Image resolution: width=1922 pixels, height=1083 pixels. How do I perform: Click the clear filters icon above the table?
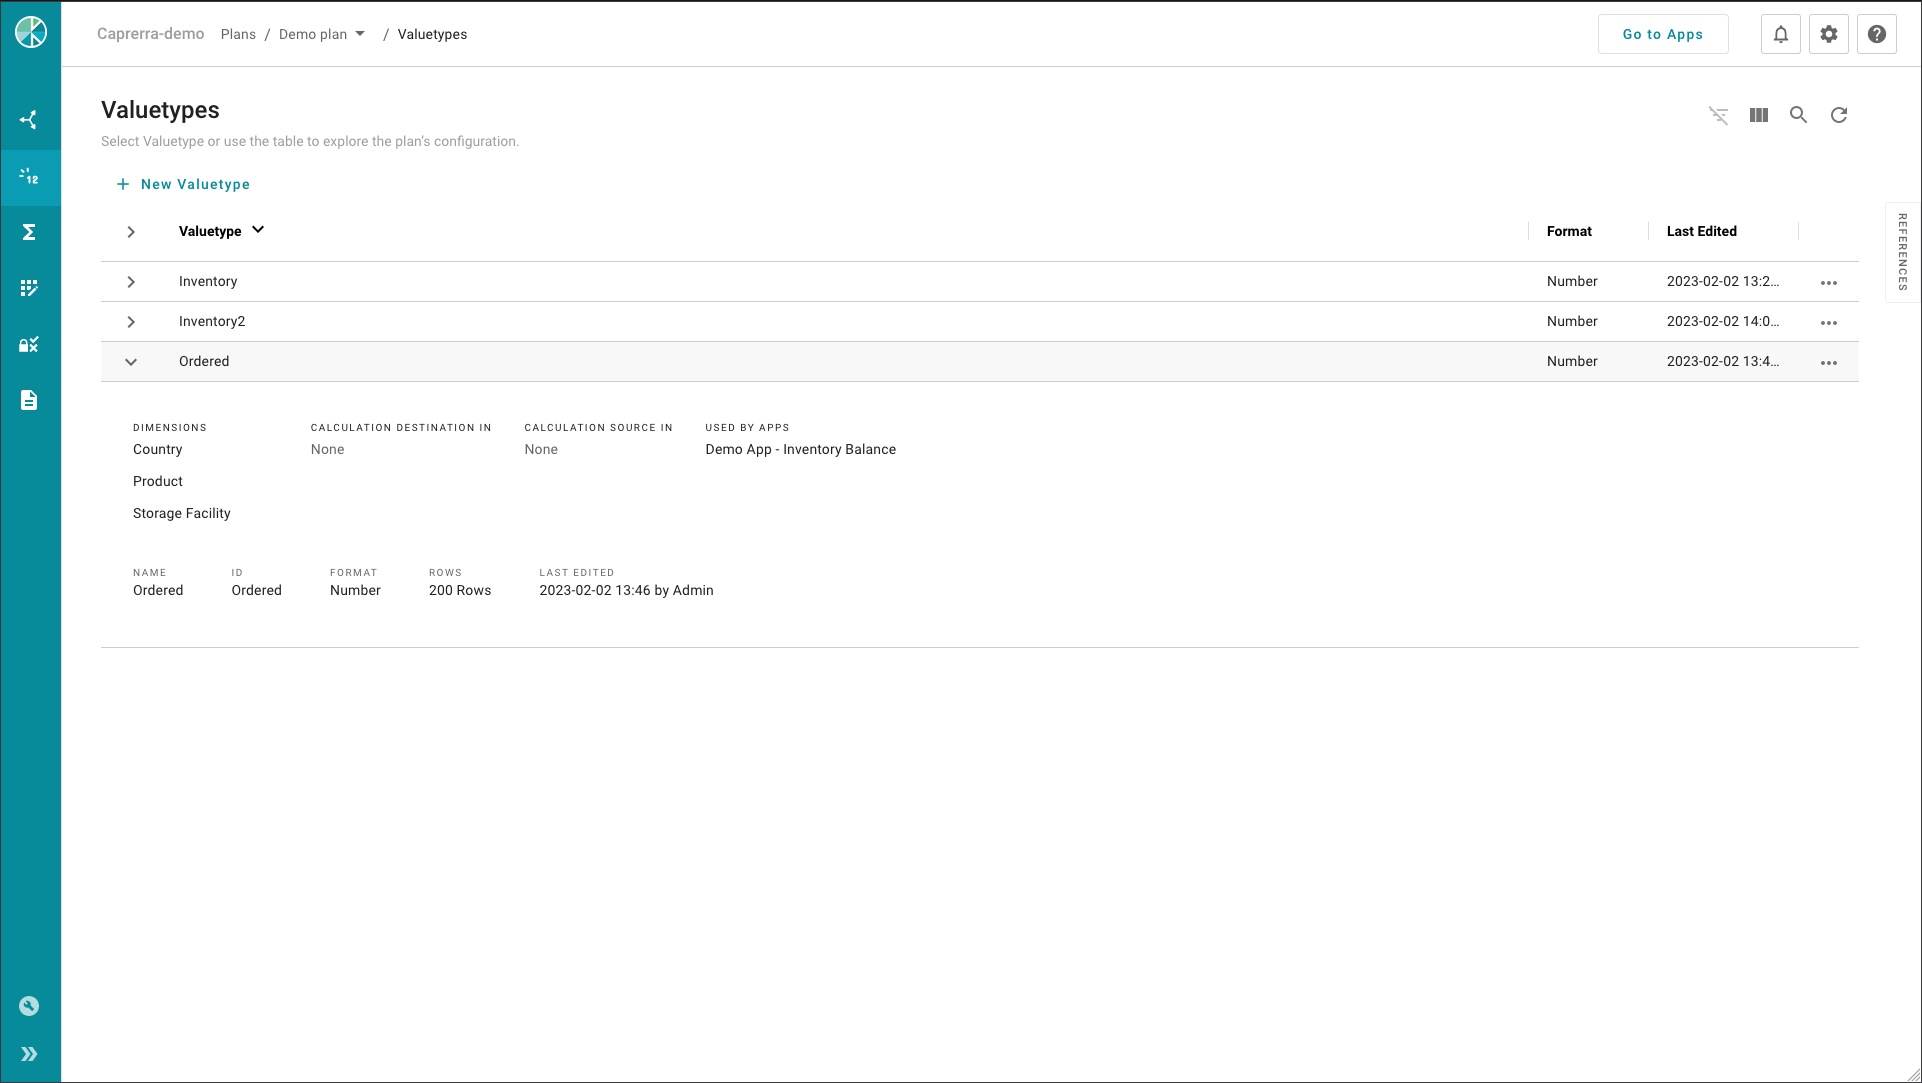(x=1718, y=115)
